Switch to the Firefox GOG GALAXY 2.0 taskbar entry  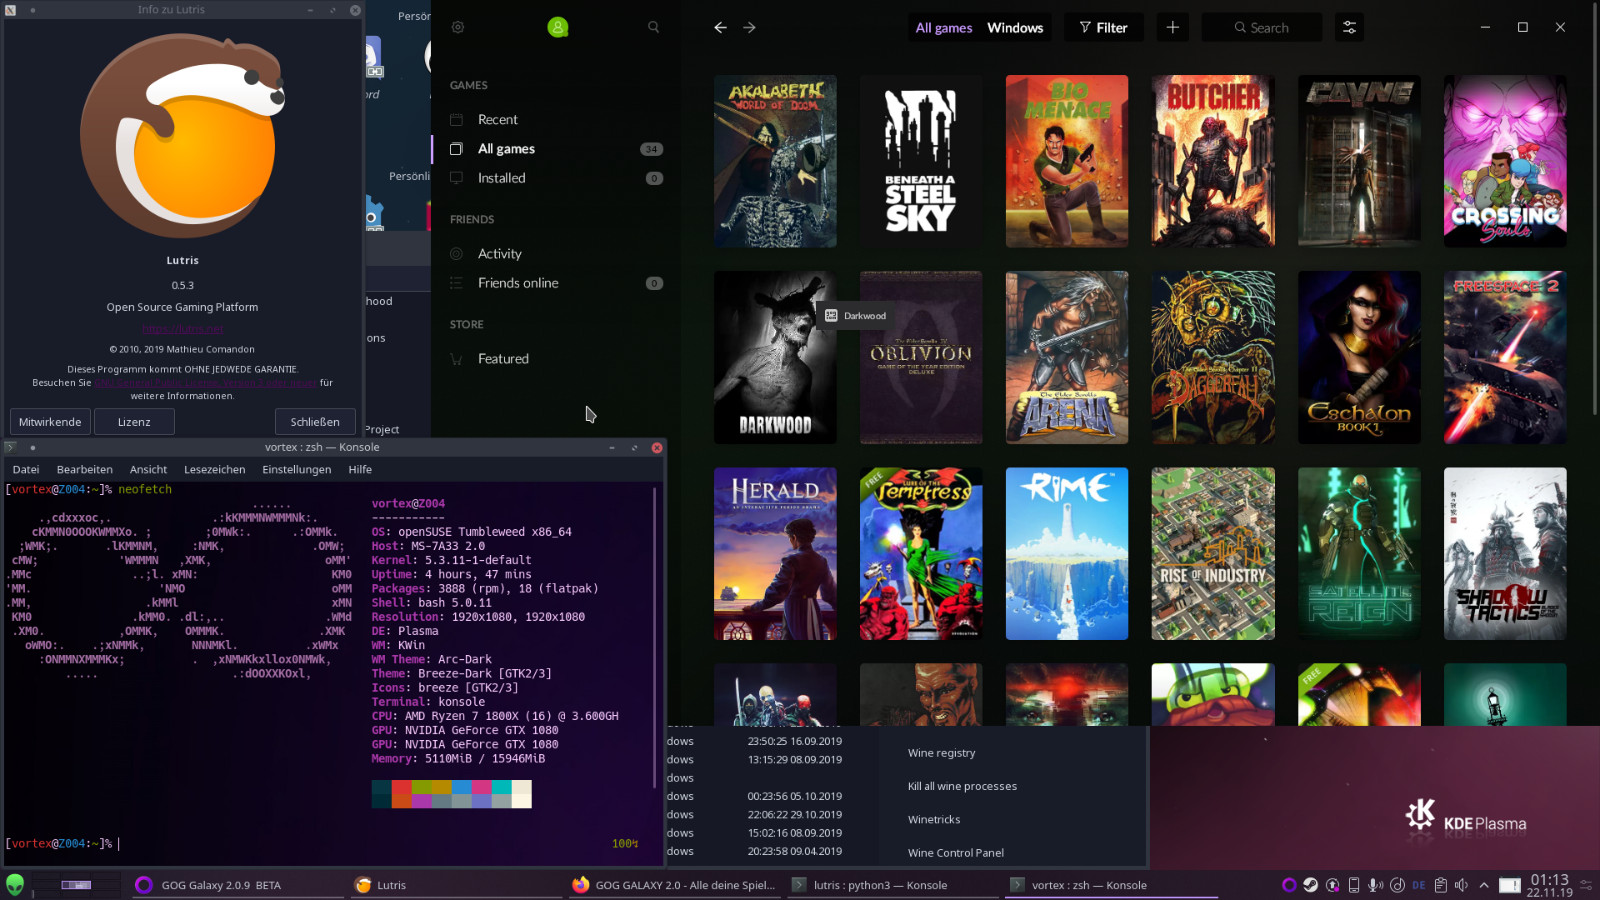coord(674,885)
